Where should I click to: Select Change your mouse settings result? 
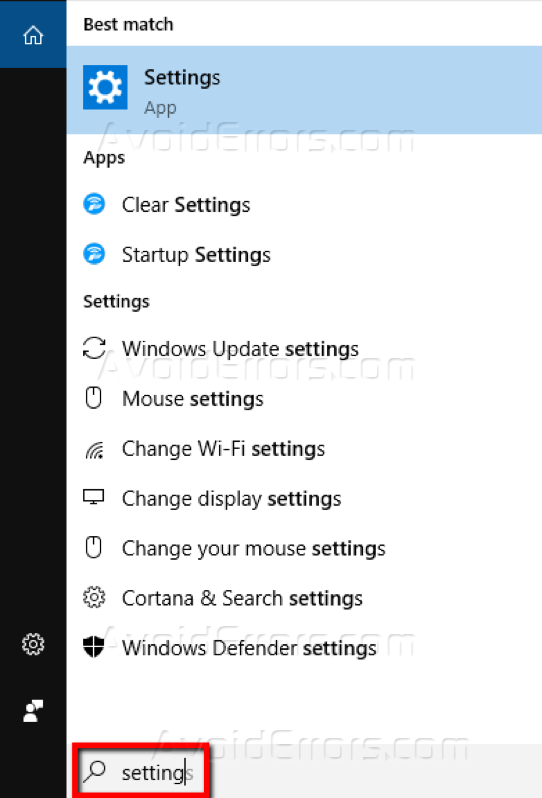coord(304,548)
